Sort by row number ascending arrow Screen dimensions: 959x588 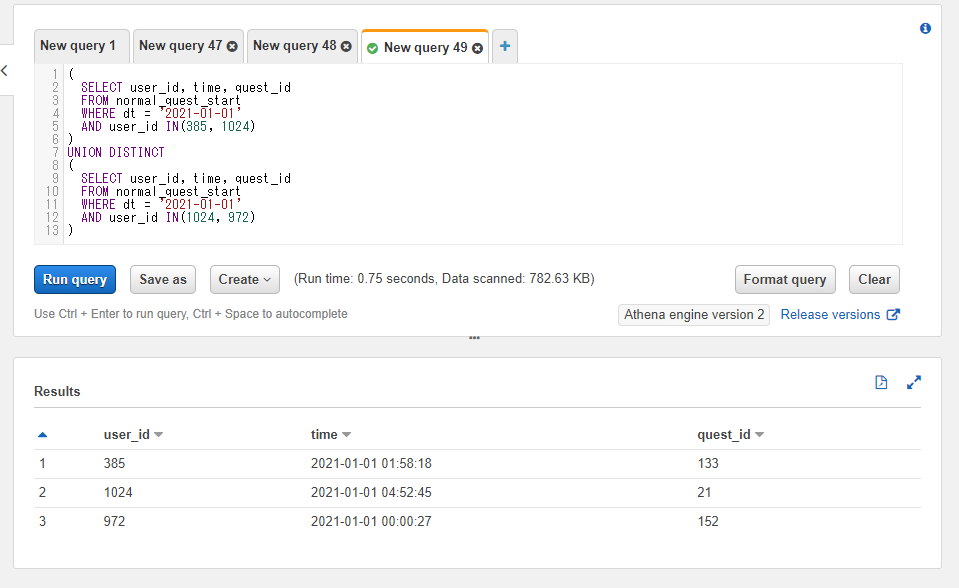[x=42, y=435]
